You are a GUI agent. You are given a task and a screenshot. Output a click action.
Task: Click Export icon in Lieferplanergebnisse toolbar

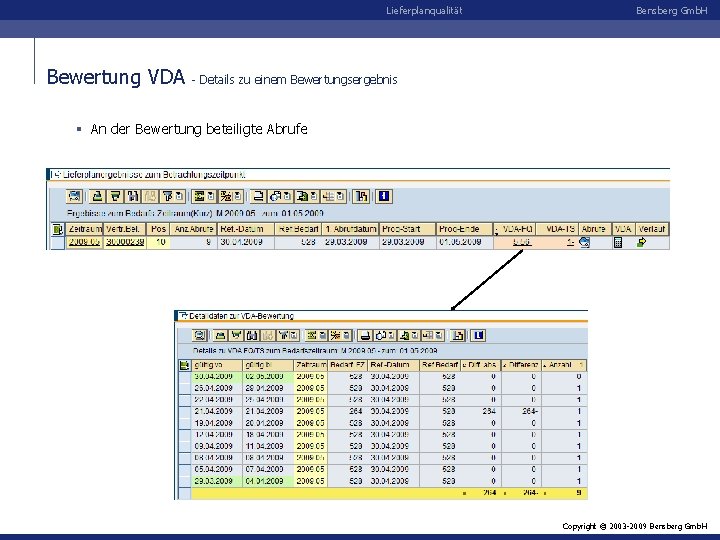point(303,196)
